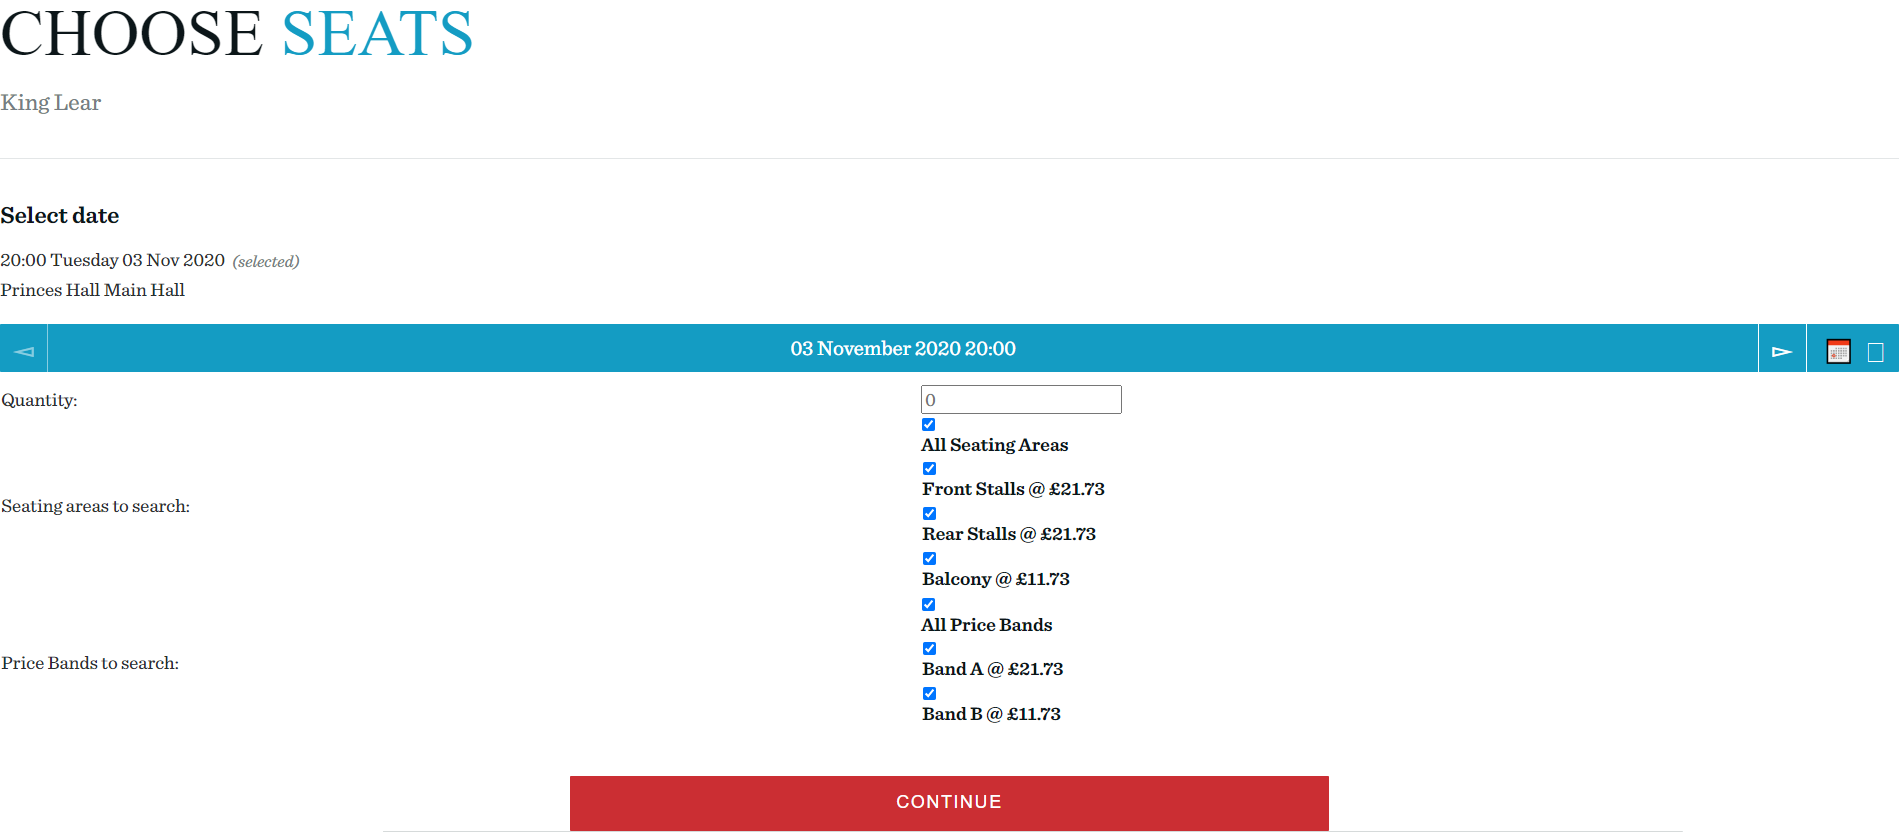Image resolution: width=1899 pixels, height=838 pixels.
Task: Click the blank square icon beside calendar
Action: pyautogui.click(x=1876, y=352)
